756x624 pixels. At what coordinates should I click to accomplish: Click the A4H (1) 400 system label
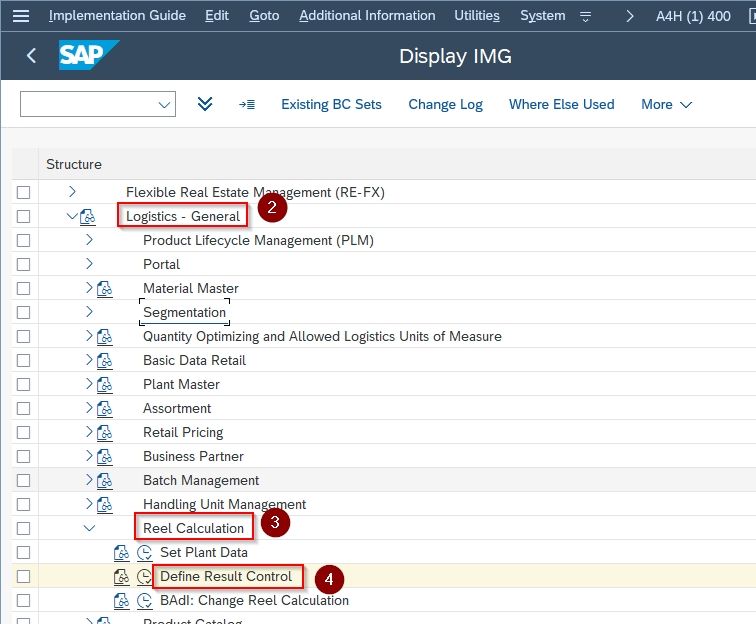click(x=693, y=16)
